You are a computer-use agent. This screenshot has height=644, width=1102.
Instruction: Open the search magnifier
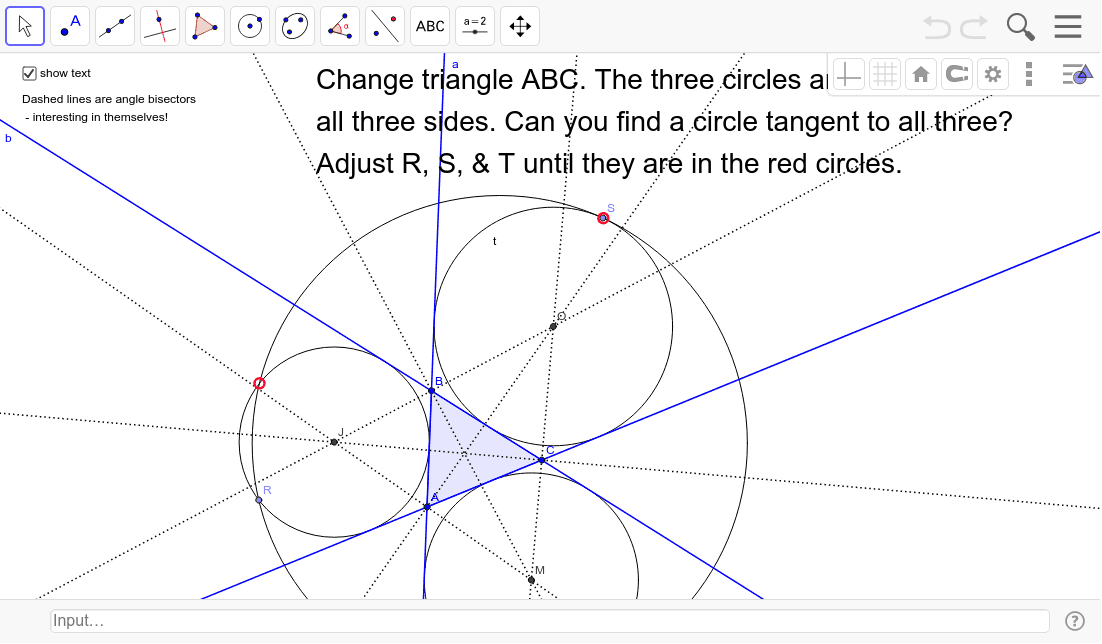coord(1020,27)
